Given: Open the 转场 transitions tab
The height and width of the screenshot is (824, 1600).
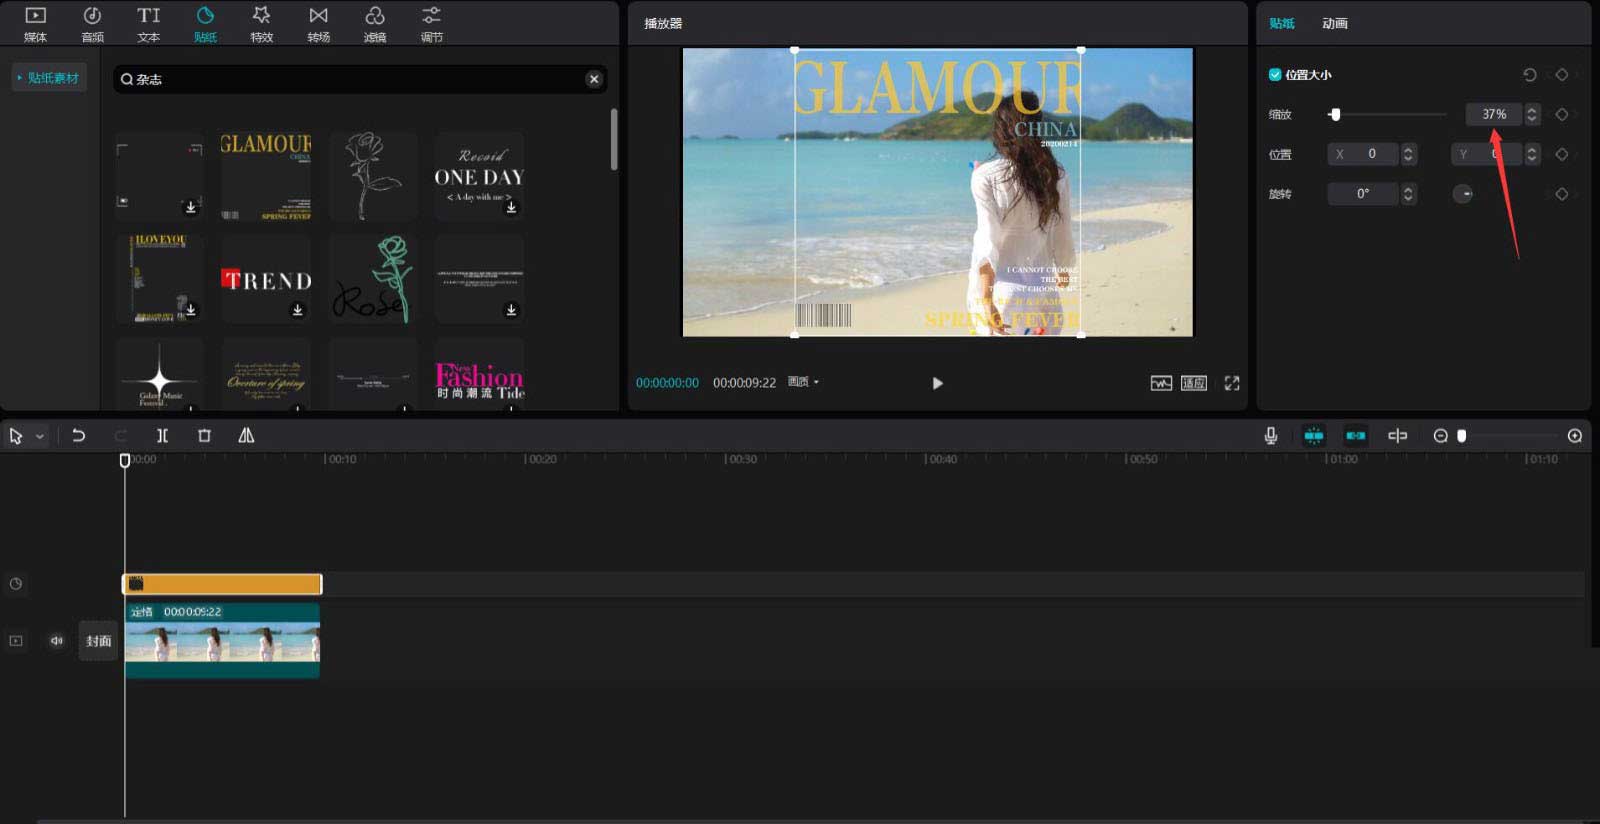Looking at the screenshot, I should click(318, 24).
